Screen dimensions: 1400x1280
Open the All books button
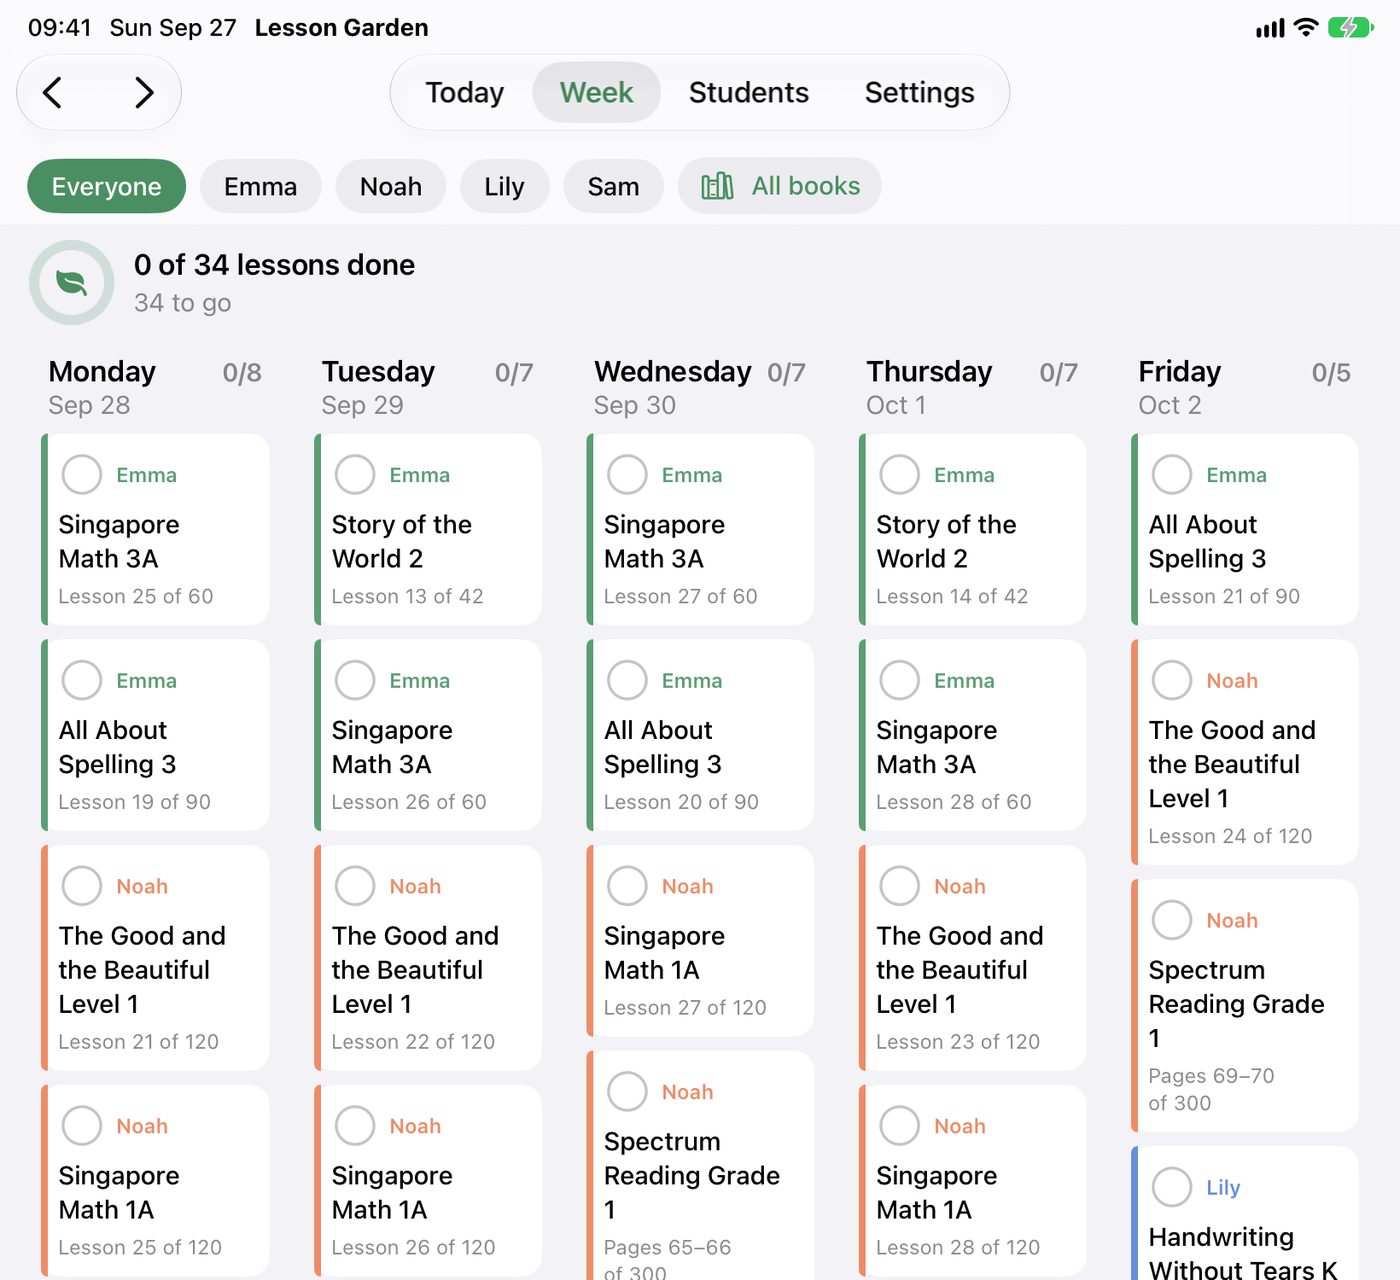(780, 186)
